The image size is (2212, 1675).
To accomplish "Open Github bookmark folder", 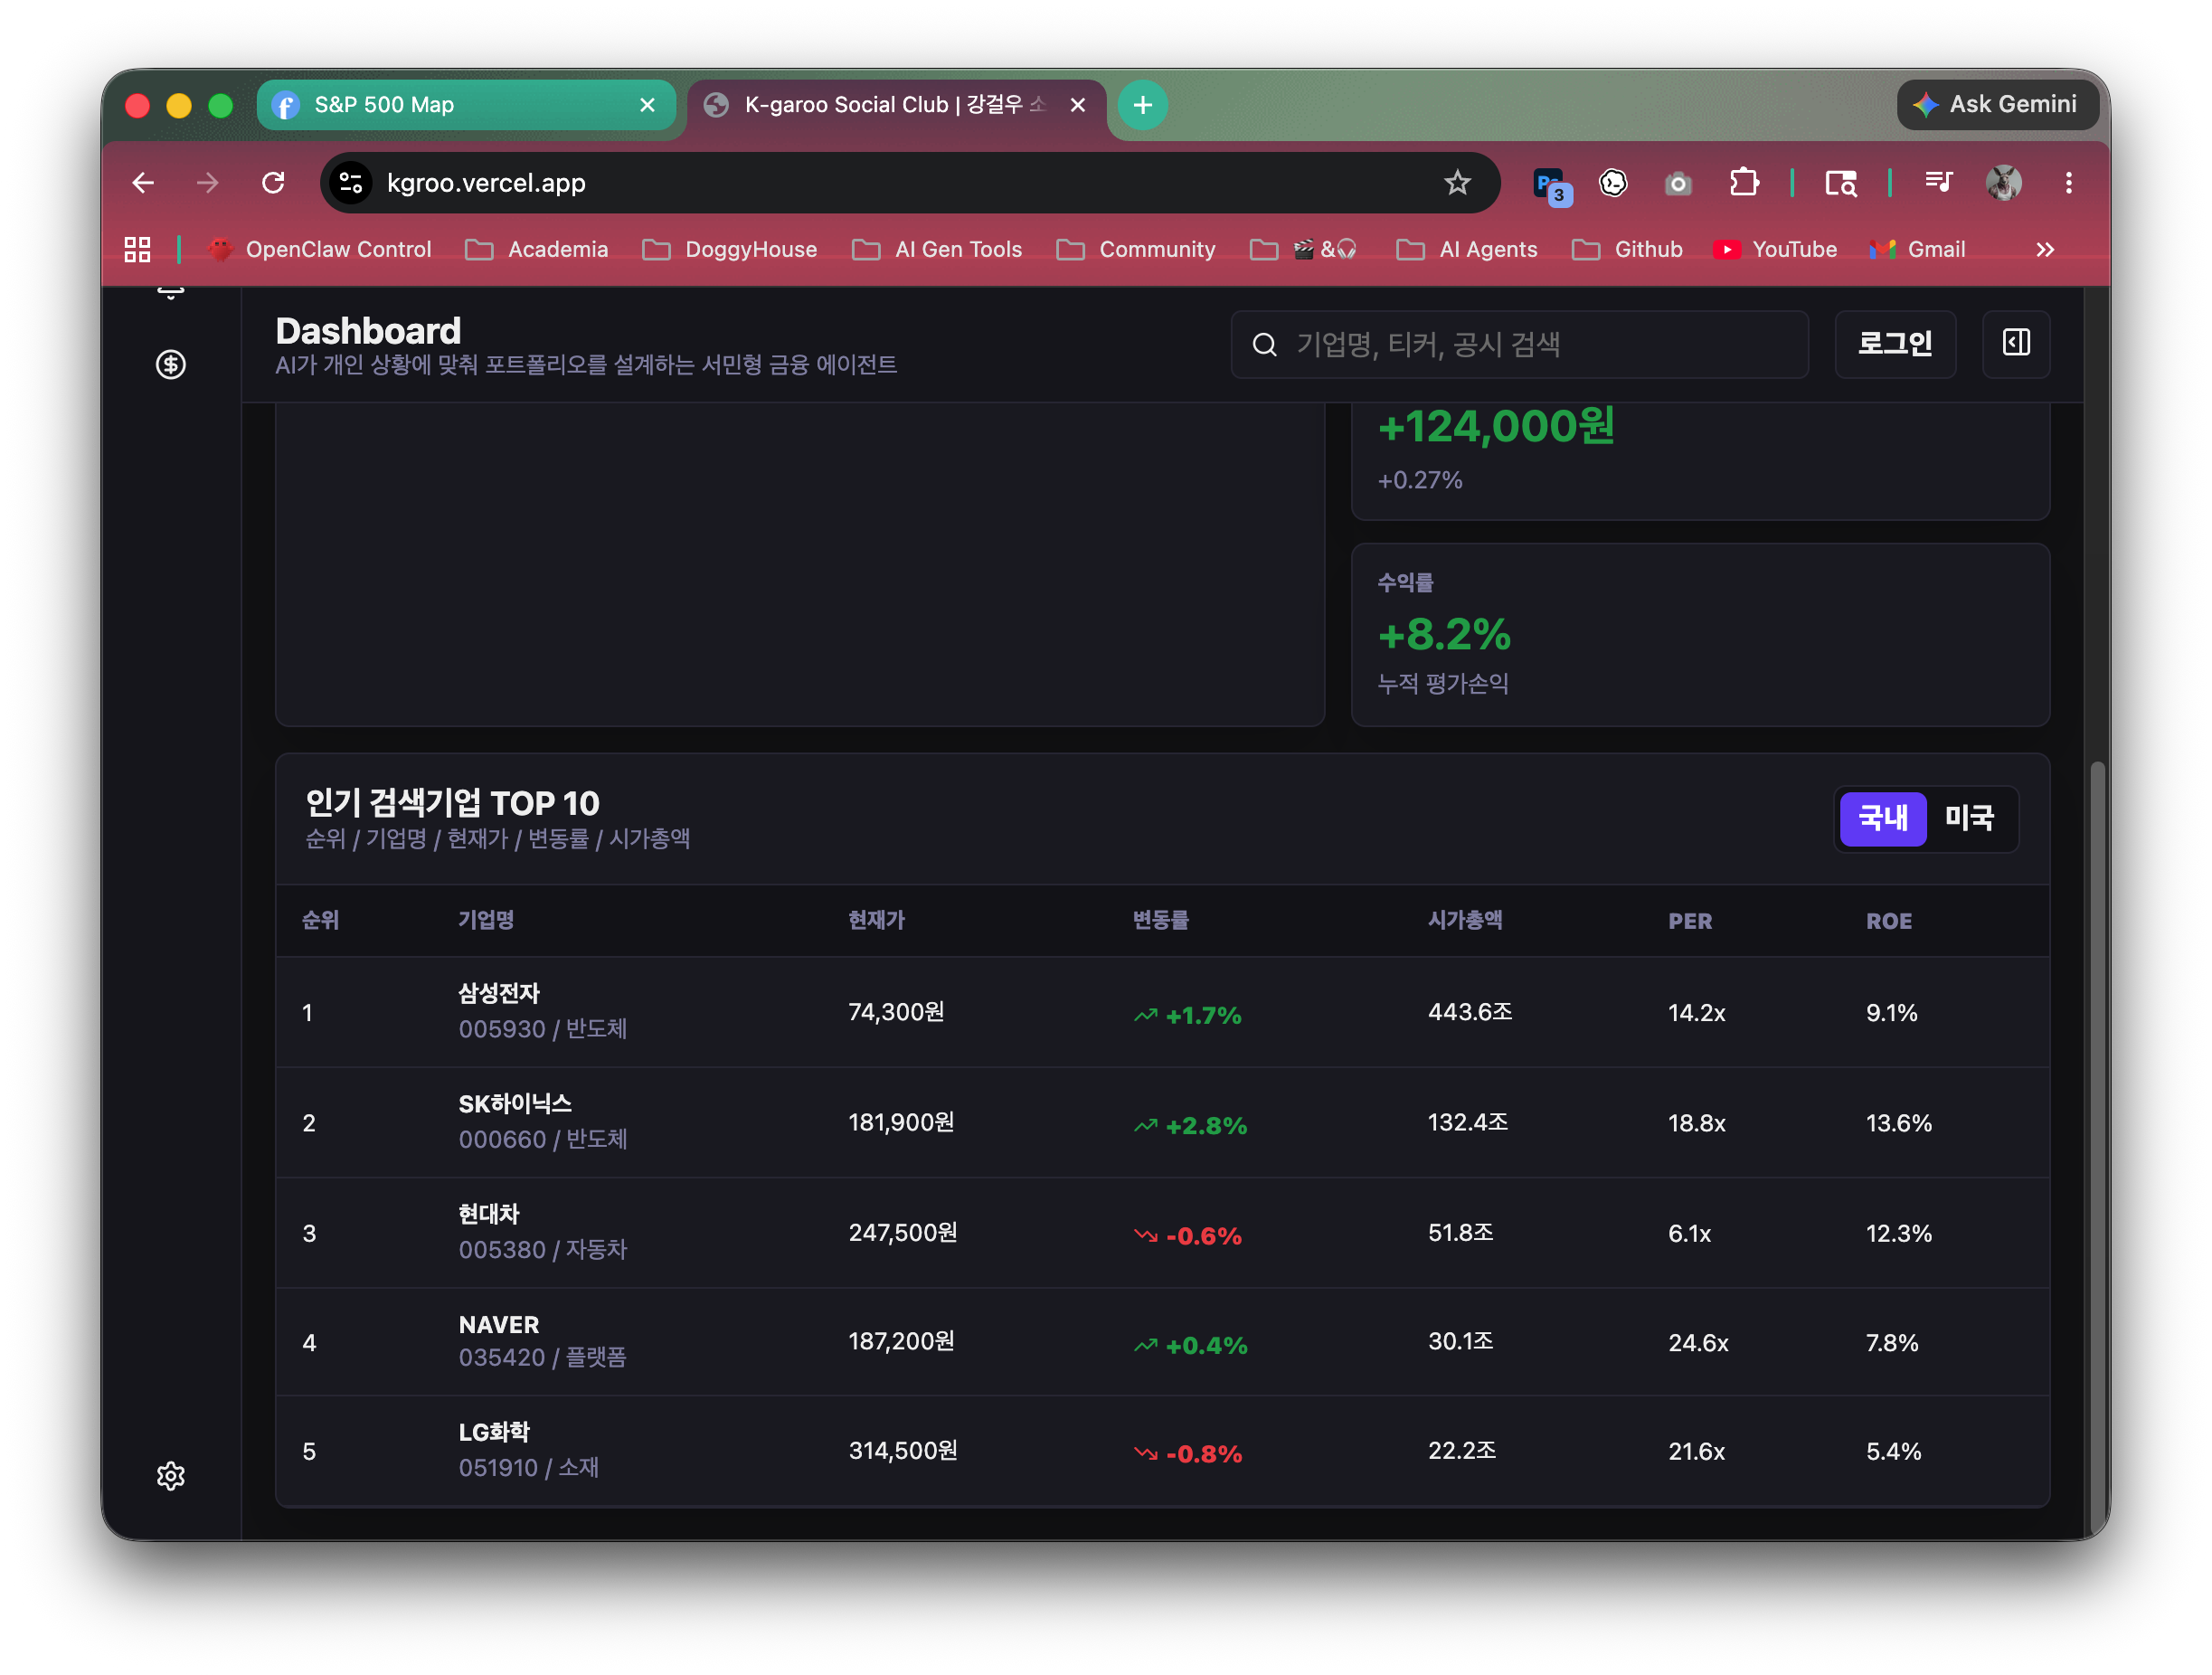I will tap(1628, 250).
